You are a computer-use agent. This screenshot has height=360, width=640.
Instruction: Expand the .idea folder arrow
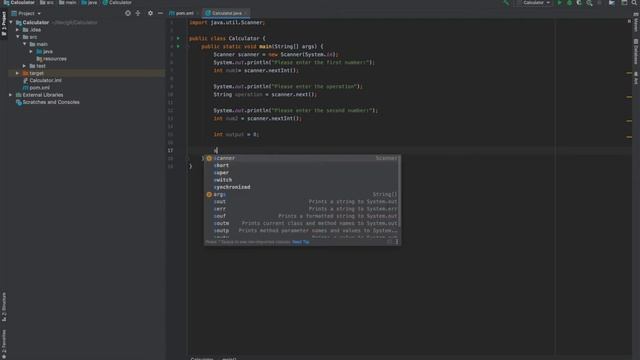coord(18,30)
